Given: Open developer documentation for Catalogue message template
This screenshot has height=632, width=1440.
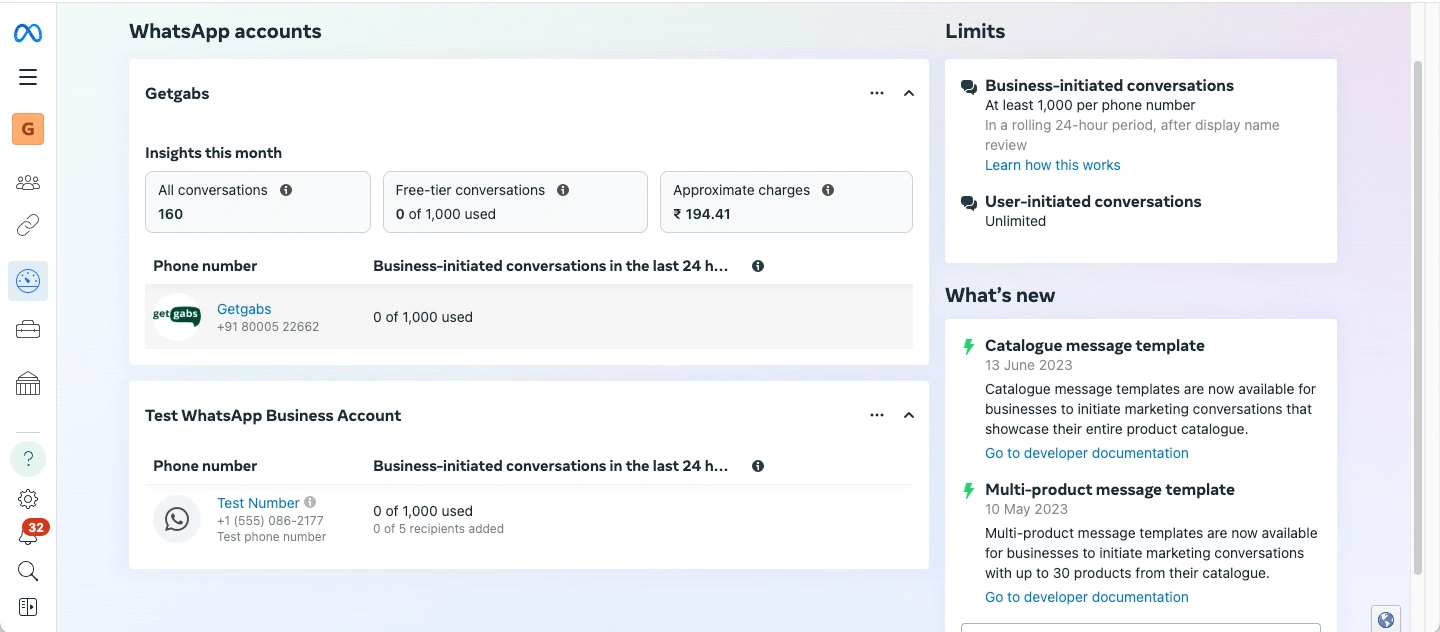Looking at the screenshot, I should pyautogui.click(x=1086, y=452).
